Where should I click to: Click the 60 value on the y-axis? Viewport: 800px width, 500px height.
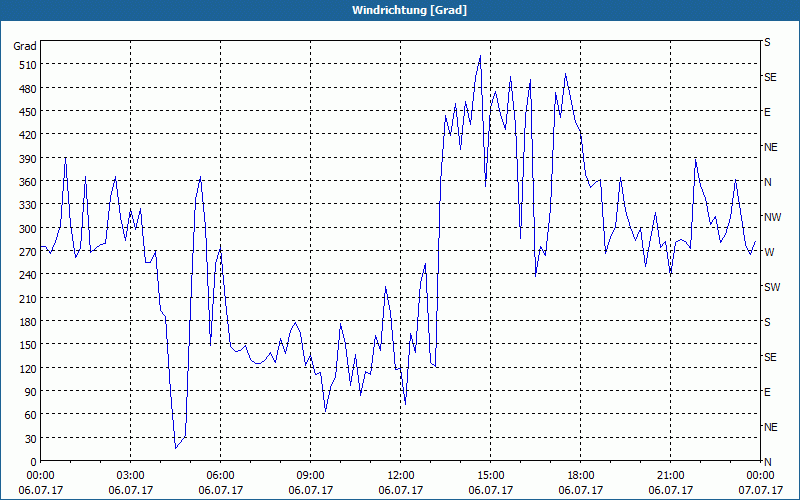(31, 415)
